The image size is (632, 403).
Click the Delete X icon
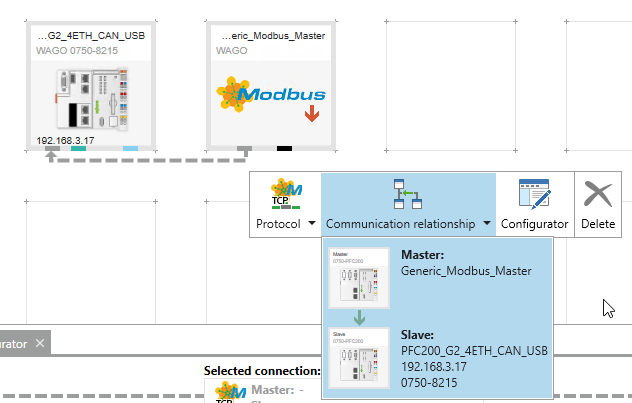[x=598, y=194]
